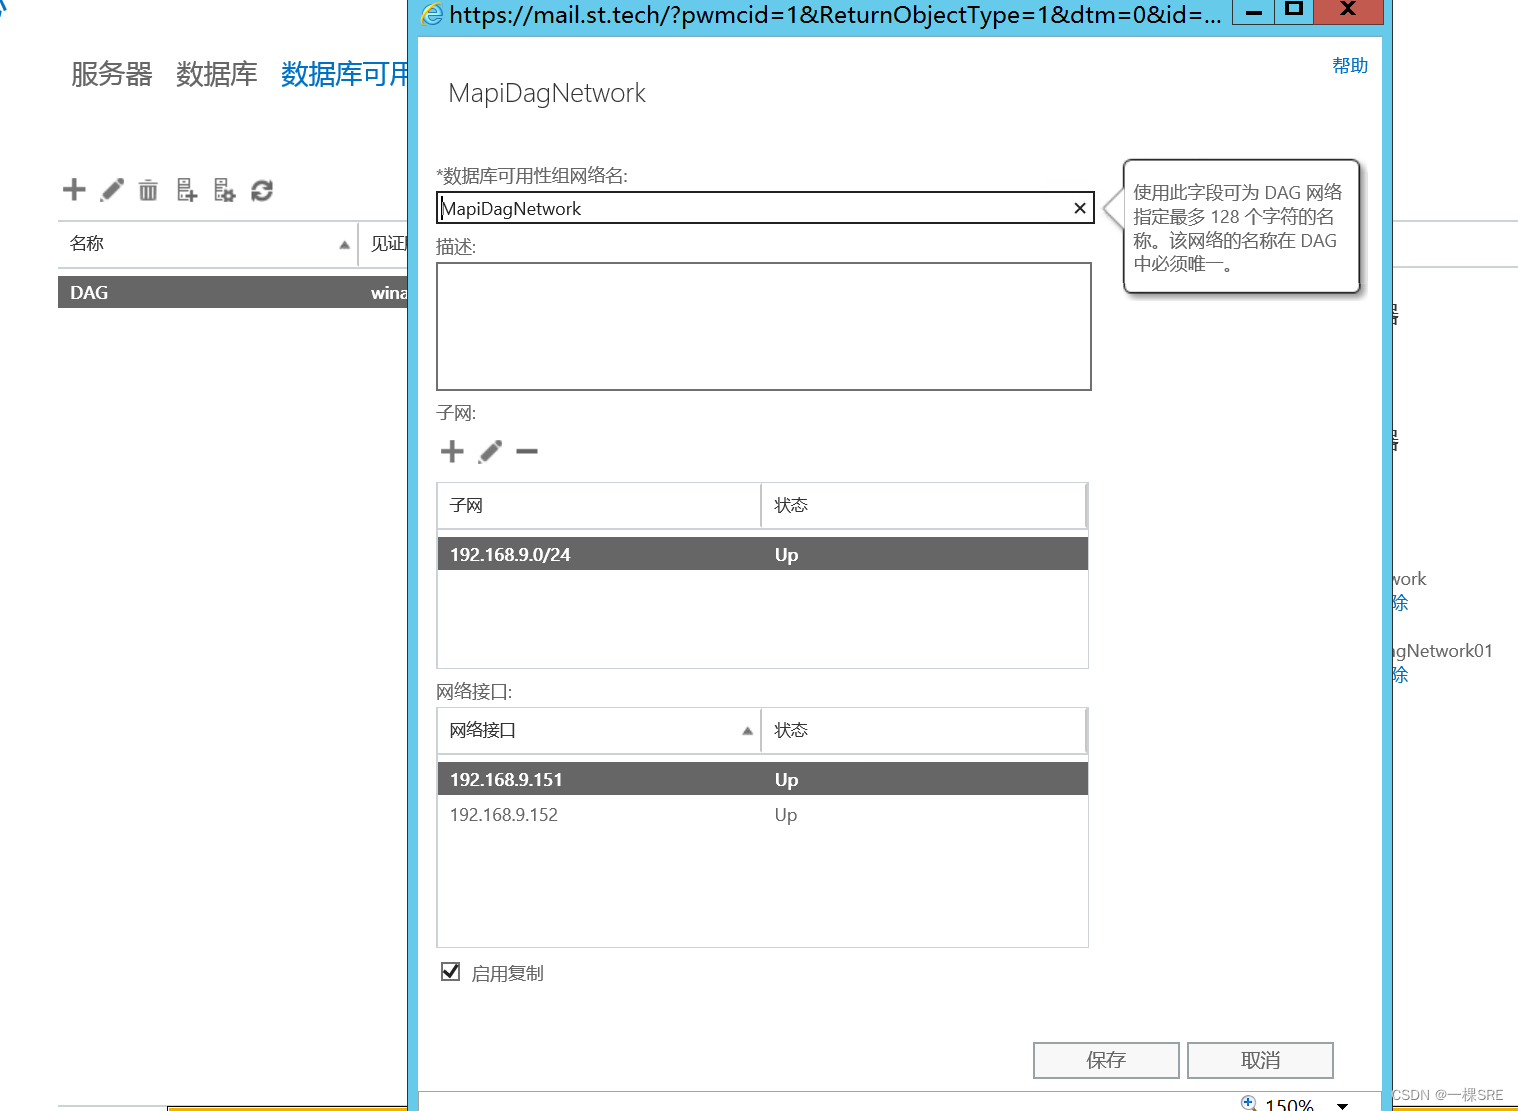
Task: Edit the selected subnet with the pencil
Action: coord(490,452)
